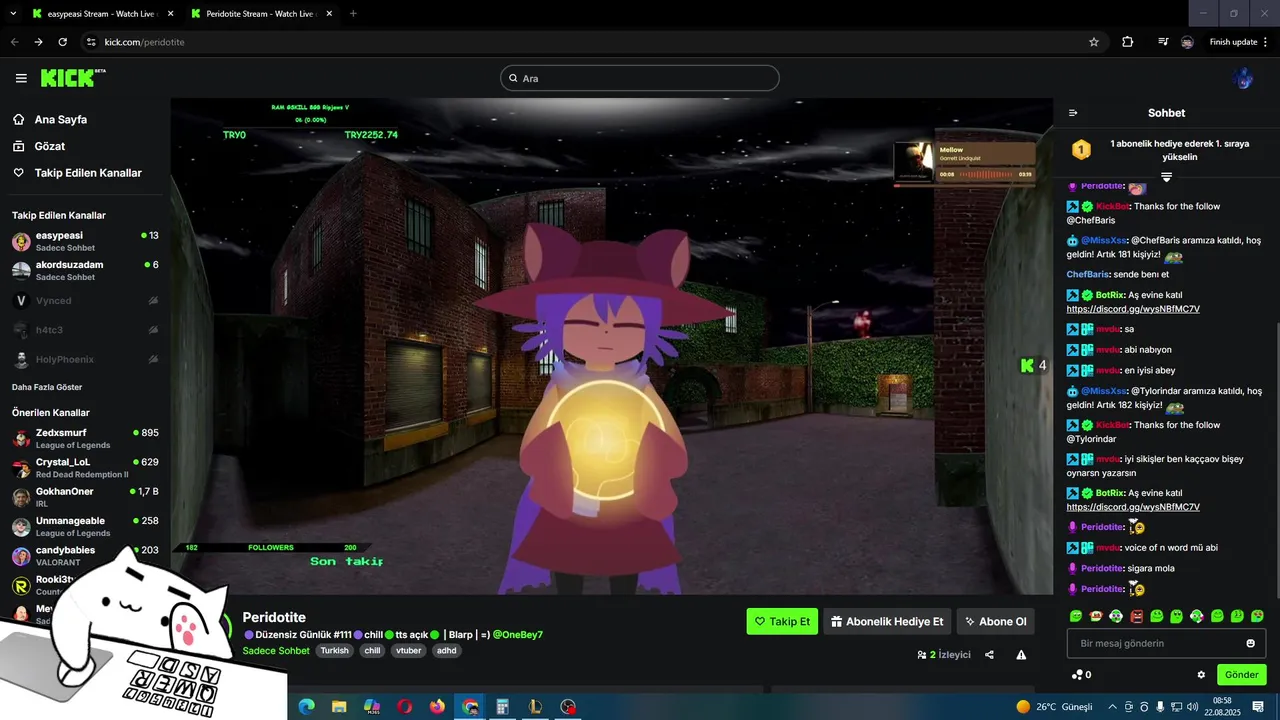Viewport: 1280px width, 720px height.
Task: Open the Chrome browser menu
Action: pos(1265,42)
